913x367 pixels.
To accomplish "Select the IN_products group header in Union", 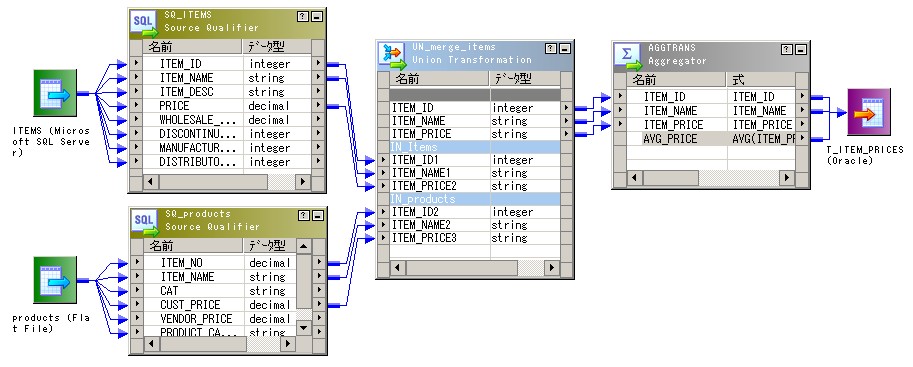I will coord(475,199).
